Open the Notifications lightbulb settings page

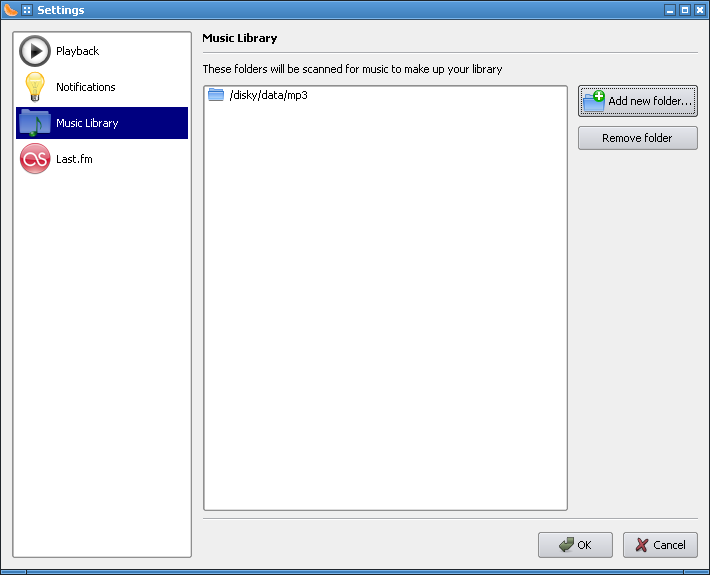pyautogui.click(x=102, y=87)
